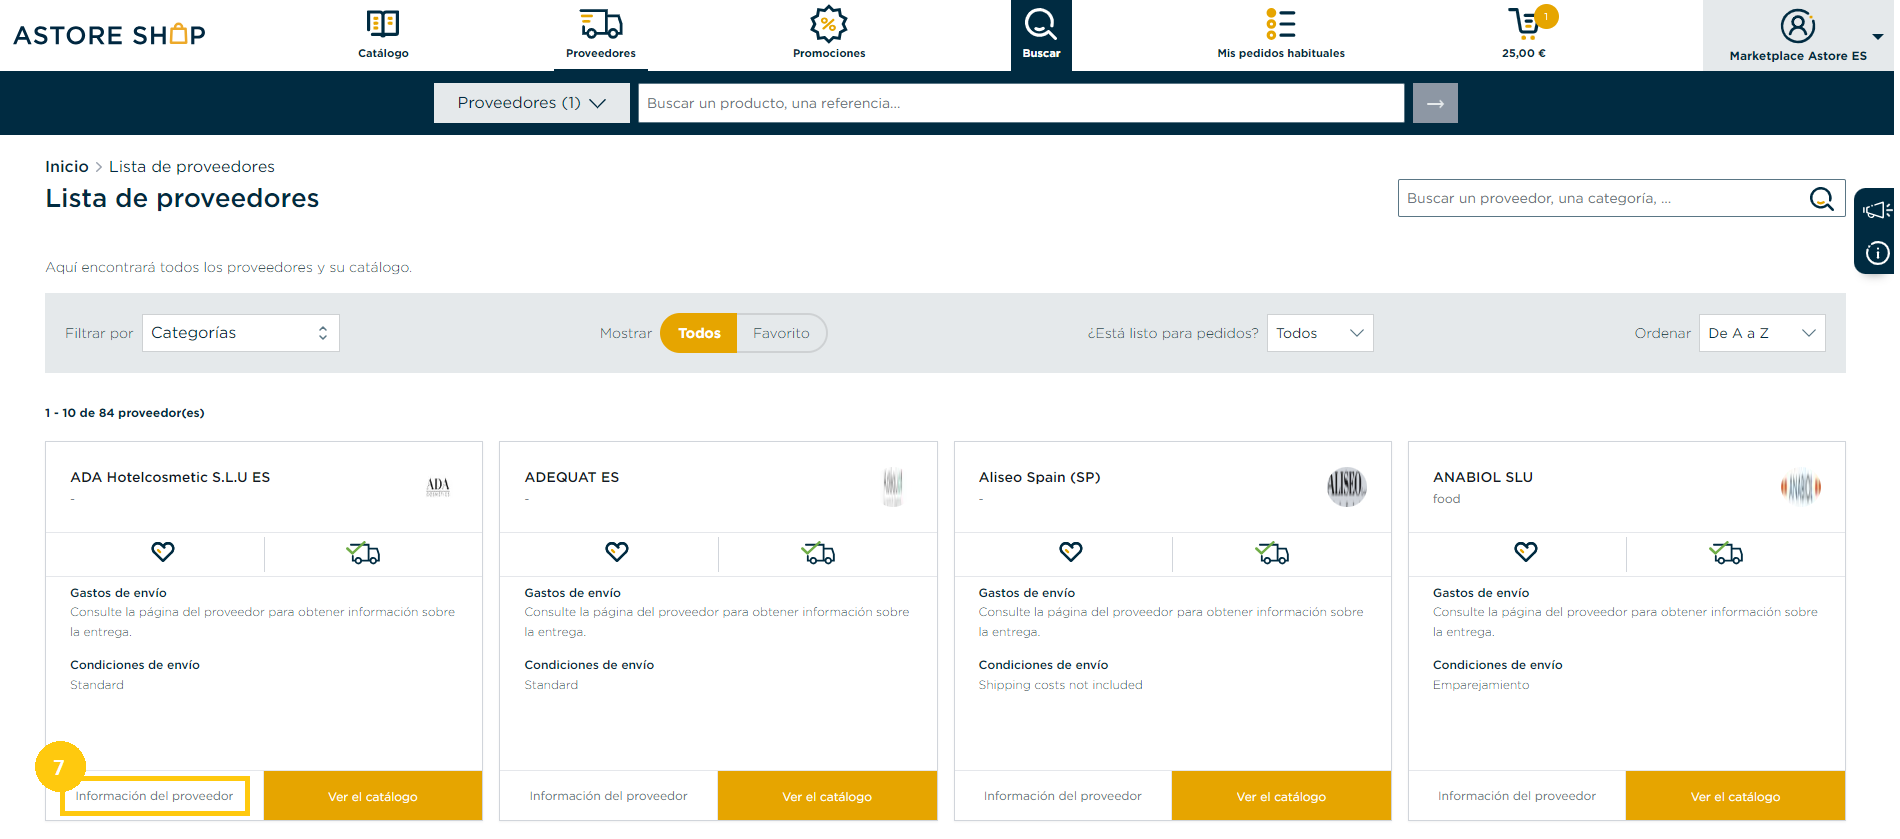Open the info side panel icon
The width and height of the screenshot is (1900, 839).
(1877, 253)
